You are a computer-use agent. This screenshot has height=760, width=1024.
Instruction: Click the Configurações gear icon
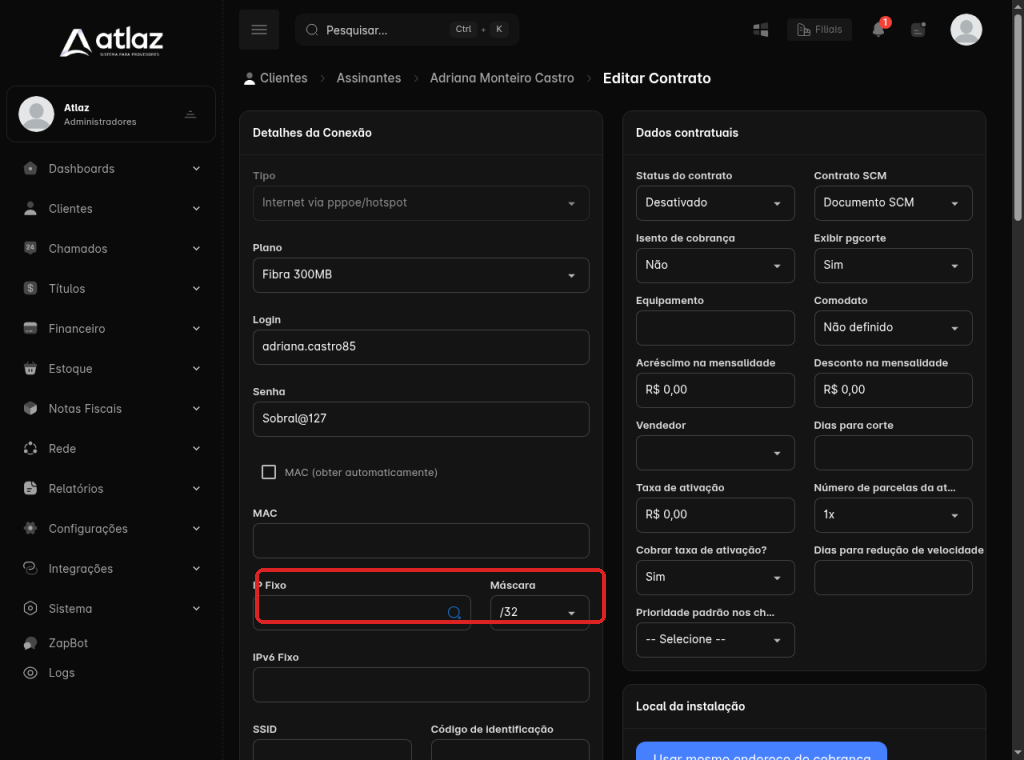[31, 528]
